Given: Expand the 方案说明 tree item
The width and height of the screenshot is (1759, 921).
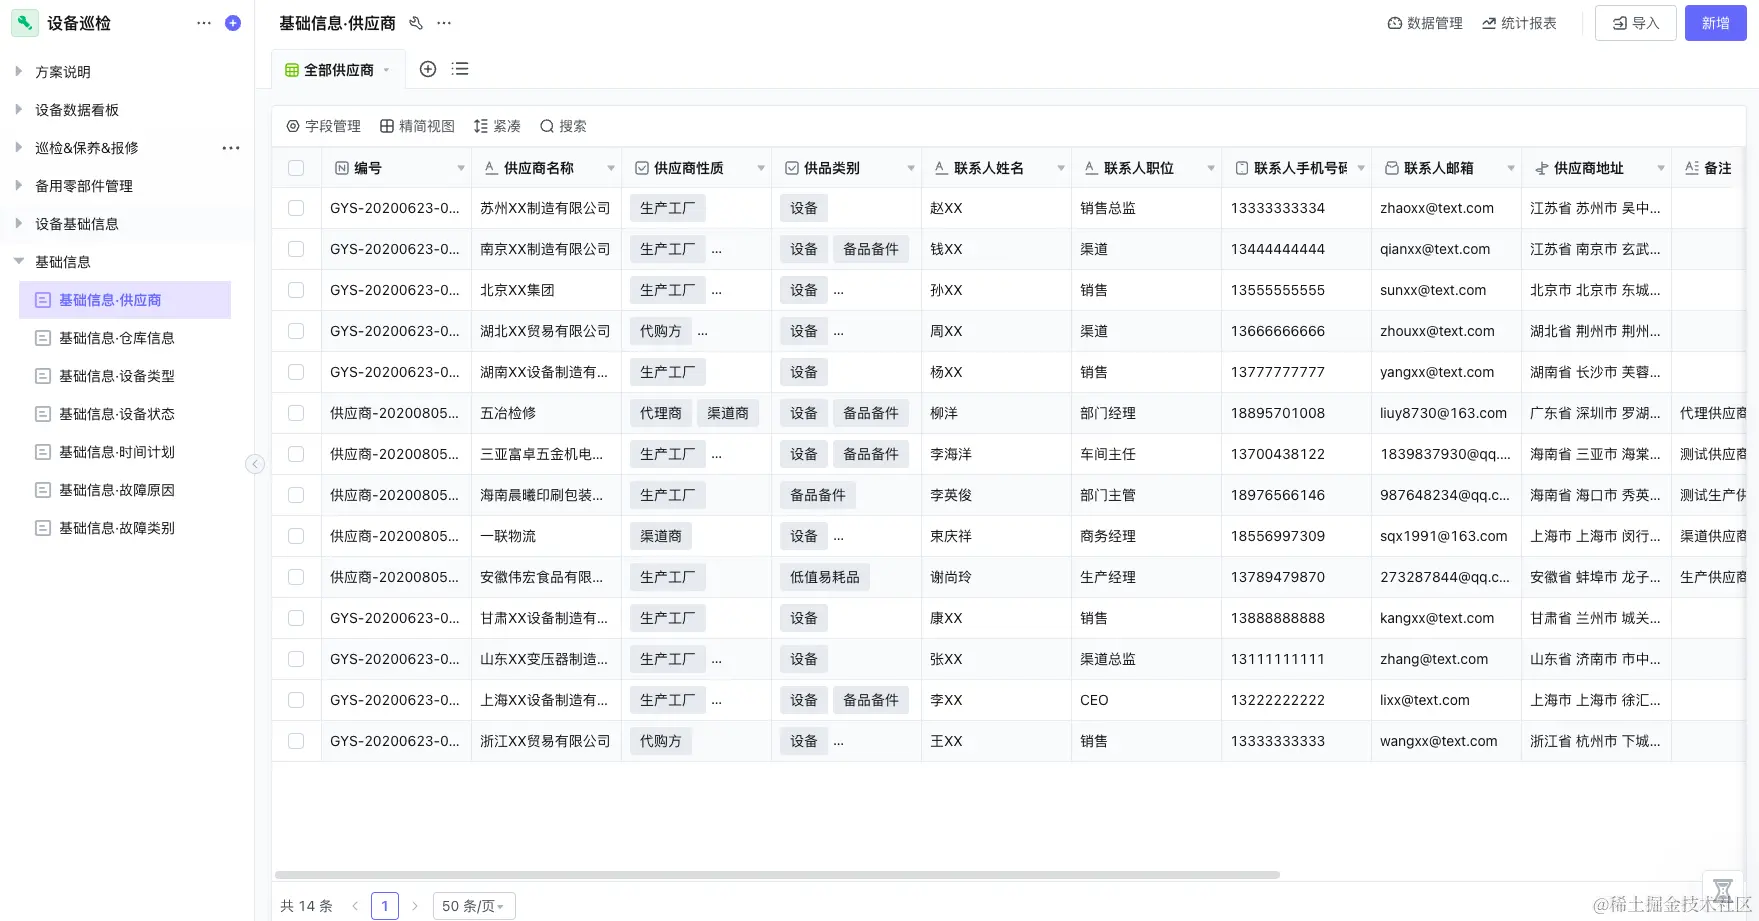Looking at the screenshot, I should 18,71.
